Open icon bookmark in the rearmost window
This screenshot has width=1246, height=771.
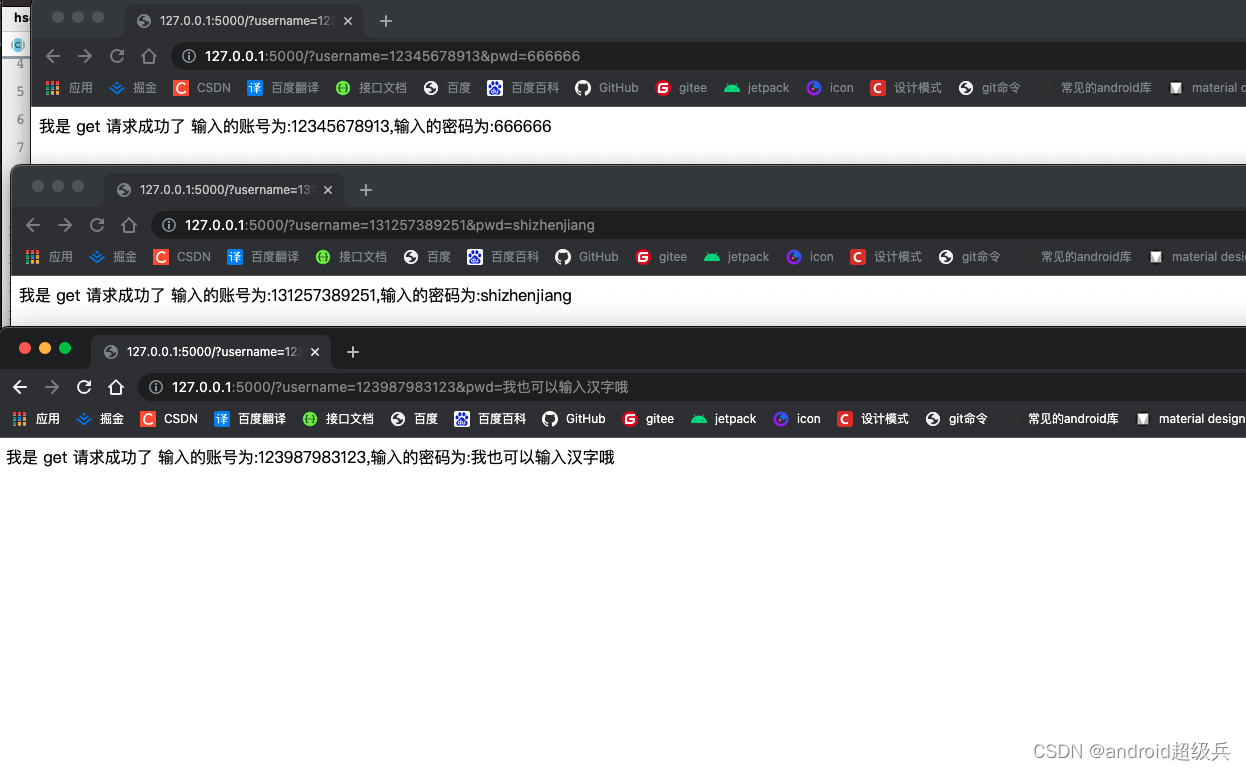(x=830, y=88)
